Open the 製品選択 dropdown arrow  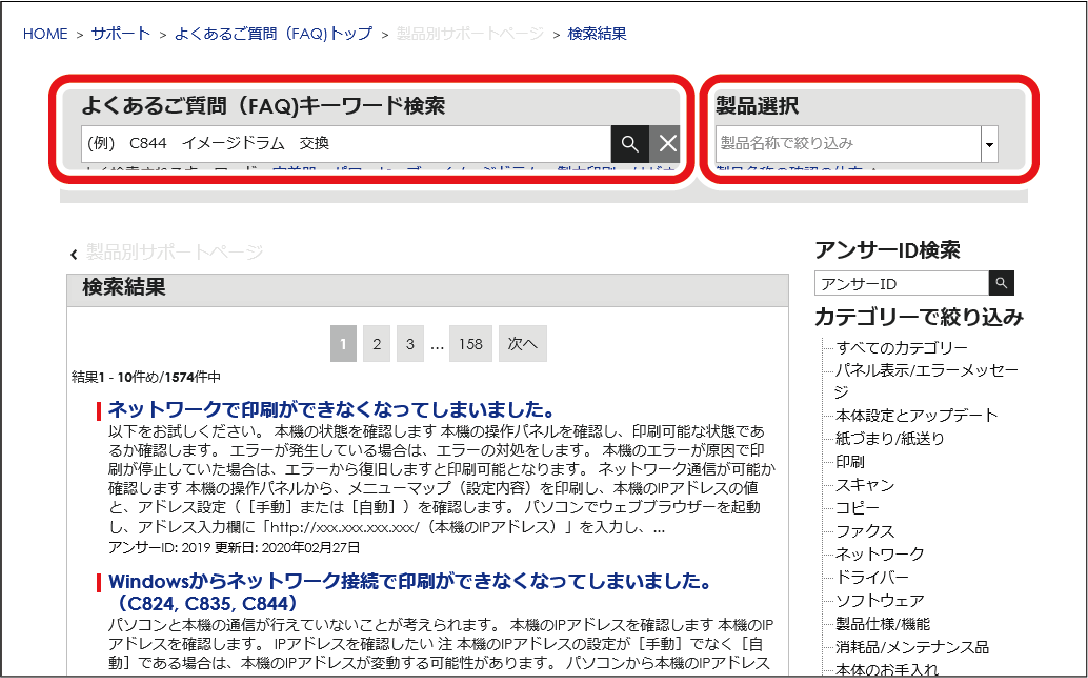pos(989,144)
